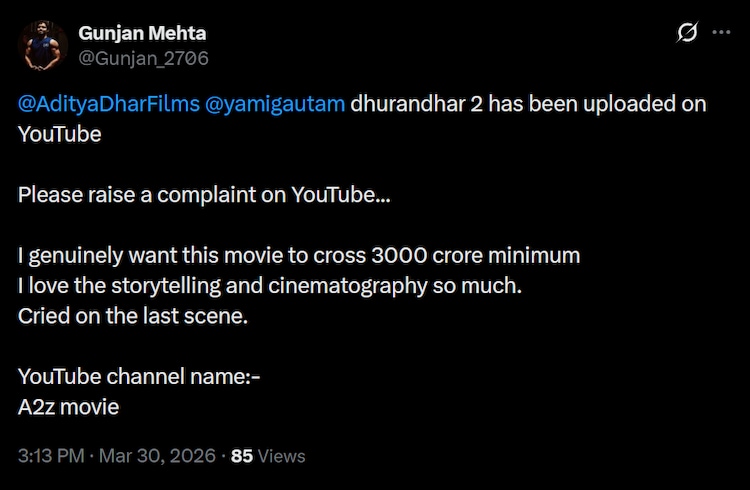Click the Views label
The width and height of the screenshot is (750, 490).
[x=281, y=456]
